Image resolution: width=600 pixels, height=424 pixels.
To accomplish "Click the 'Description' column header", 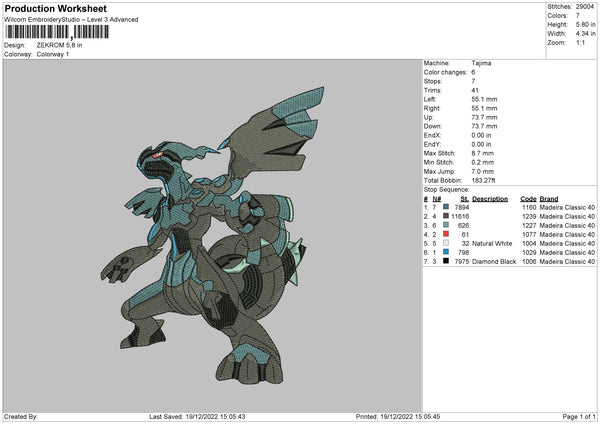I will 490,199.
